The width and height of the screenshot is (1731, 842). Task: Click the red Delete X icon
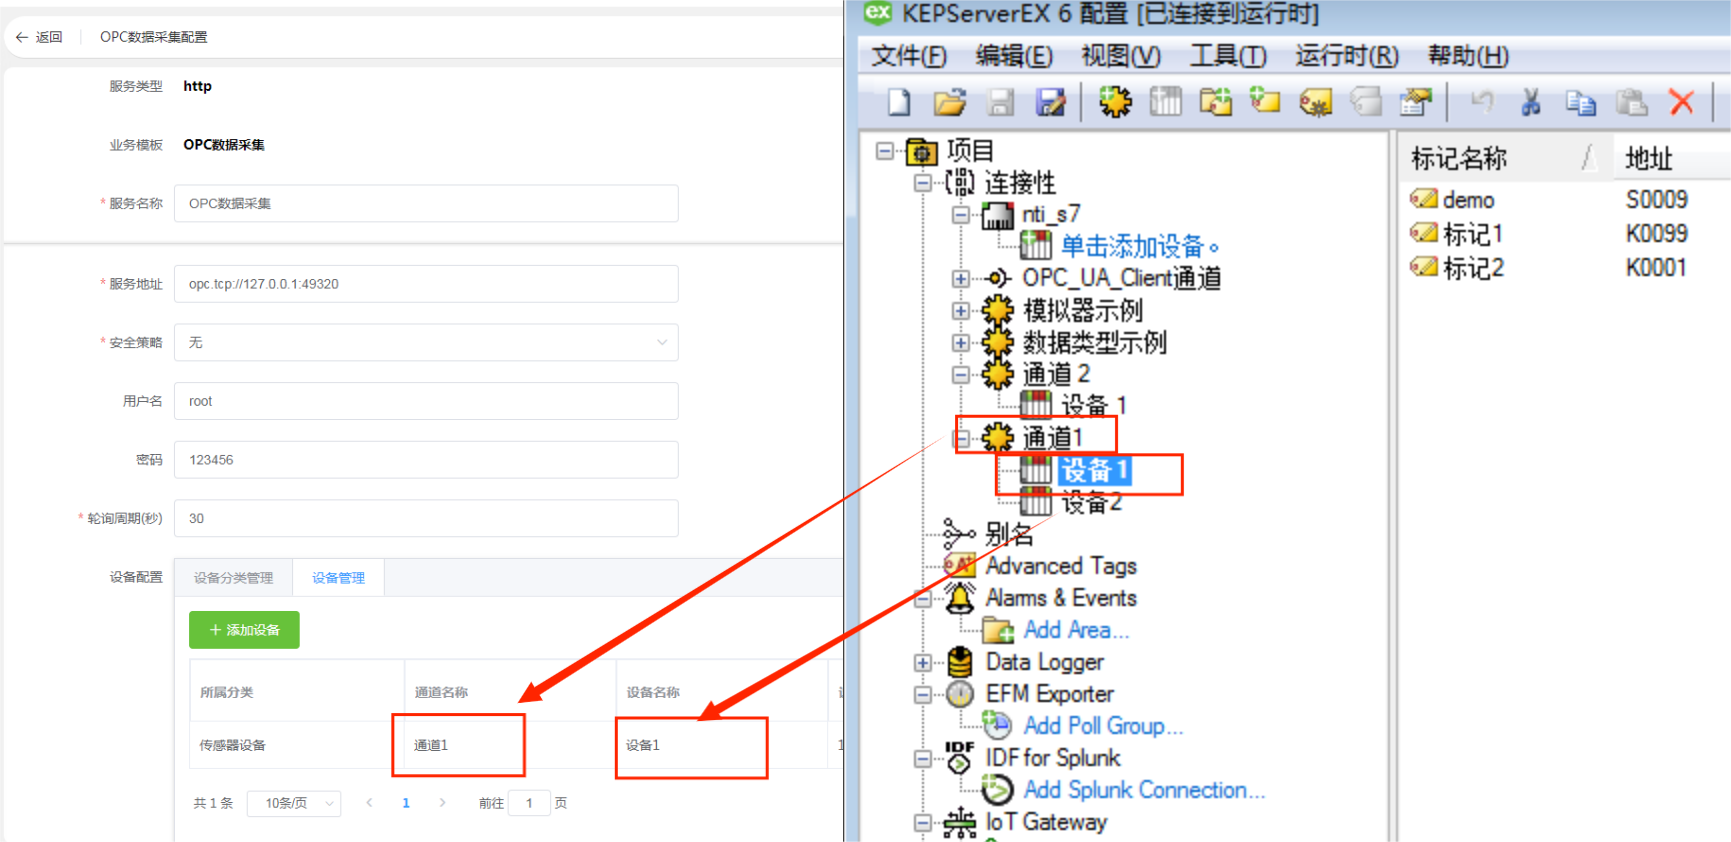1682,101
